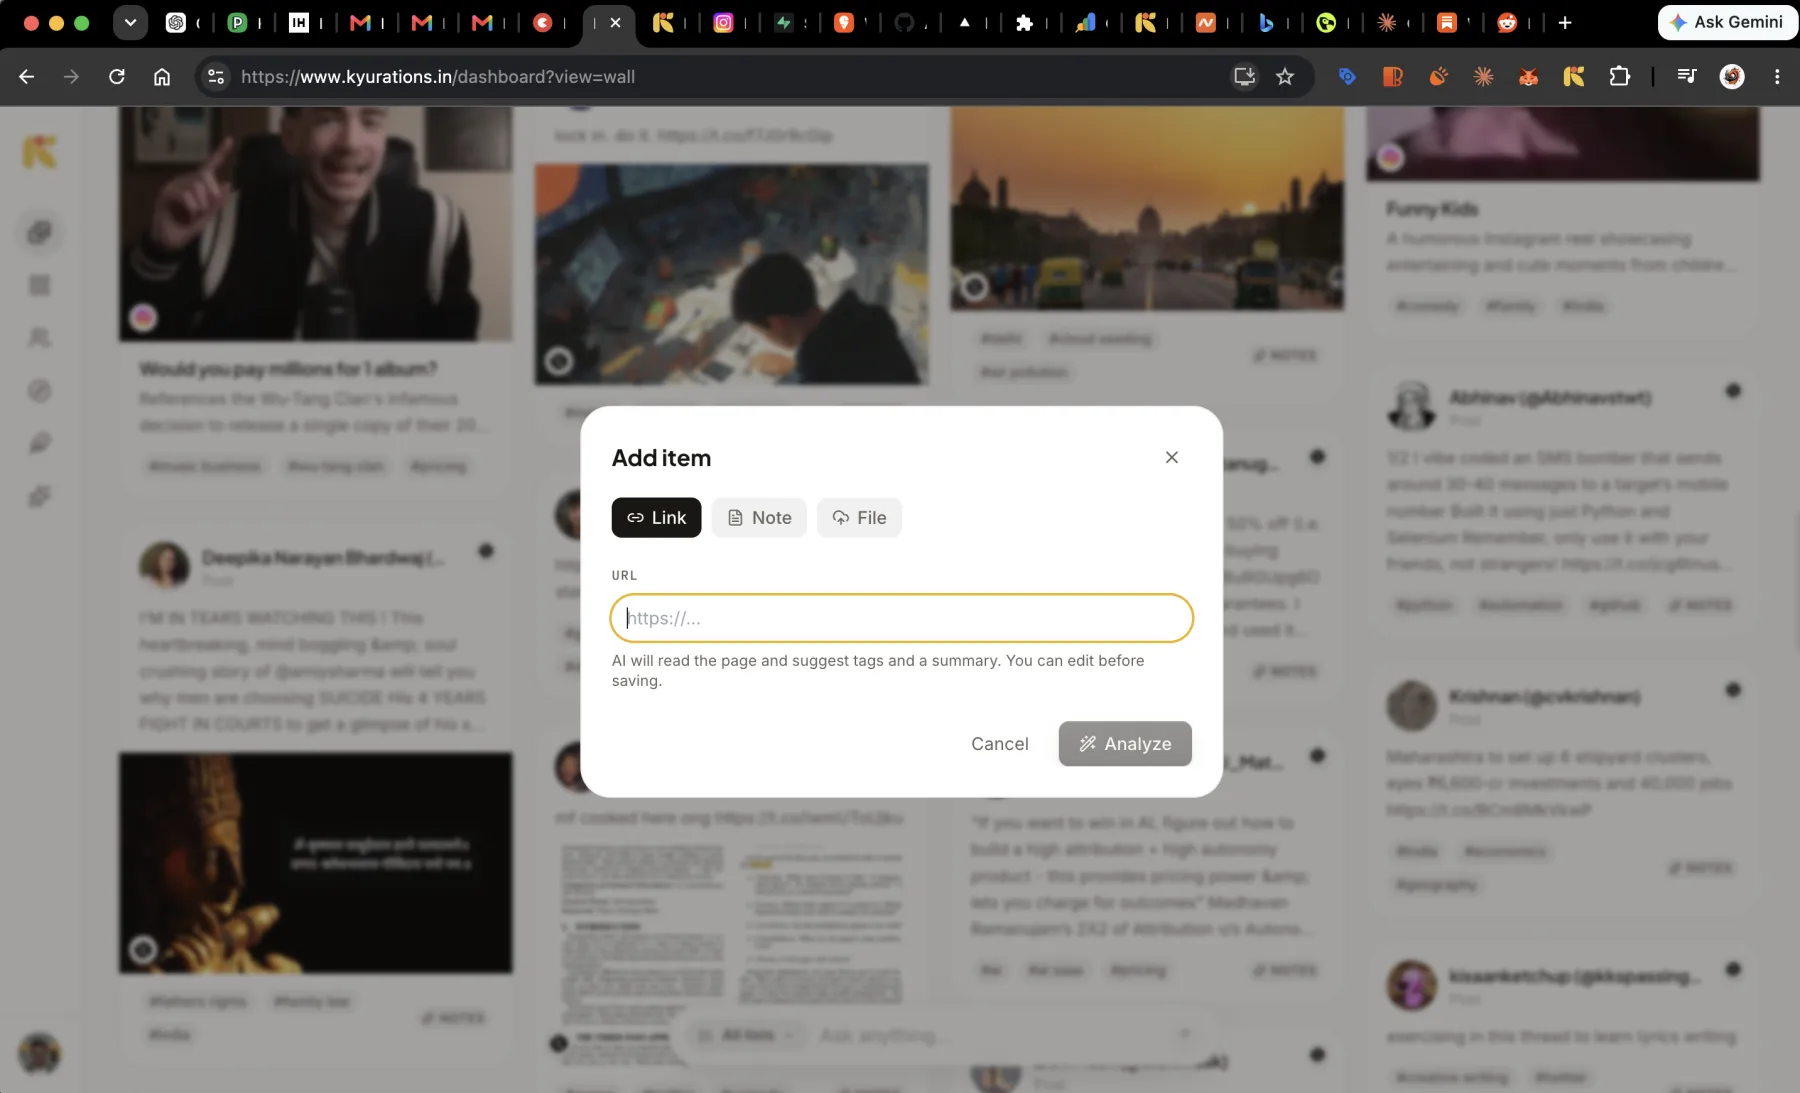Switch to the green lightning bolt tab

784,22
